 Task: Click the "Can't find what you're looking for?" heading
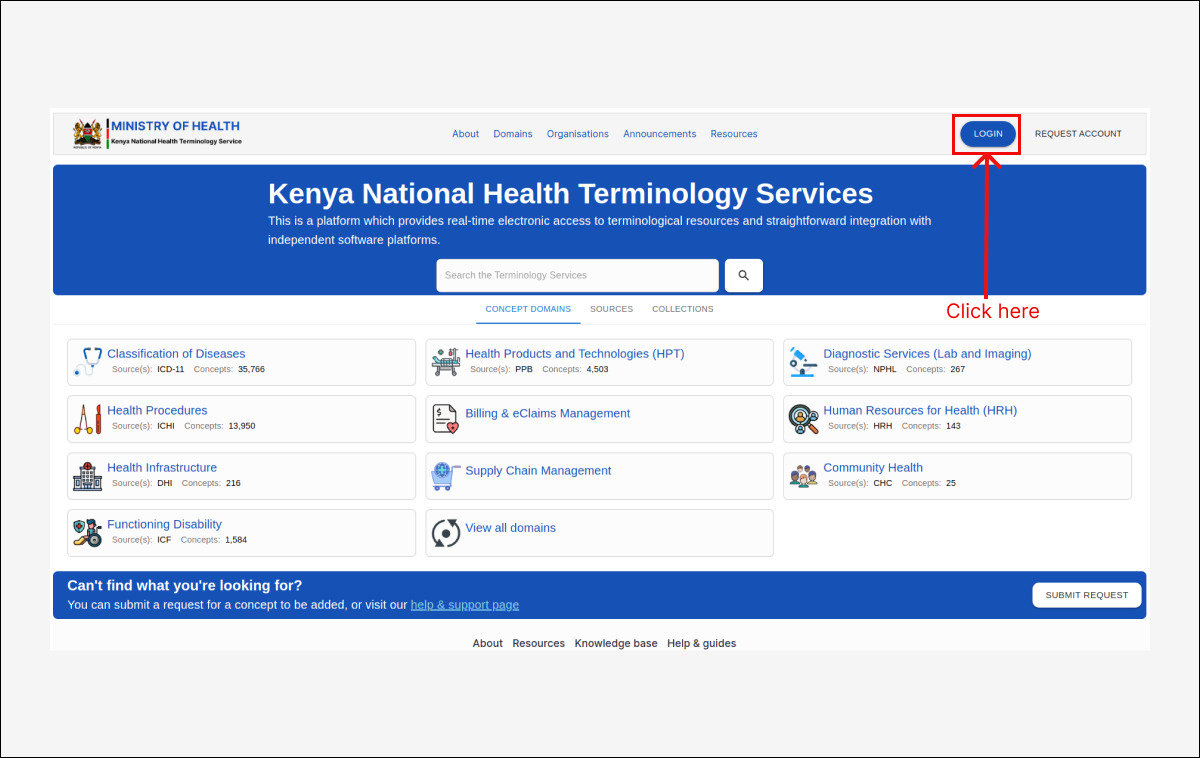185,586
